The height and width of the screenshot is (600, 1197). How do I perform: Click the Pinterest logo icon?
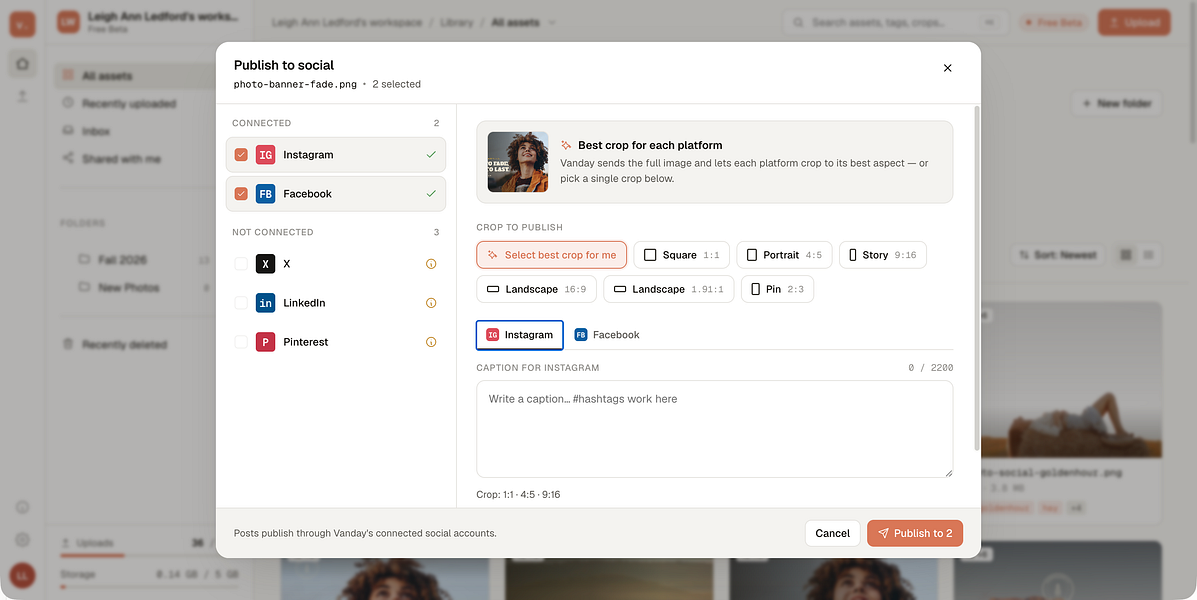pyautogui.click(x=265, y=342)
